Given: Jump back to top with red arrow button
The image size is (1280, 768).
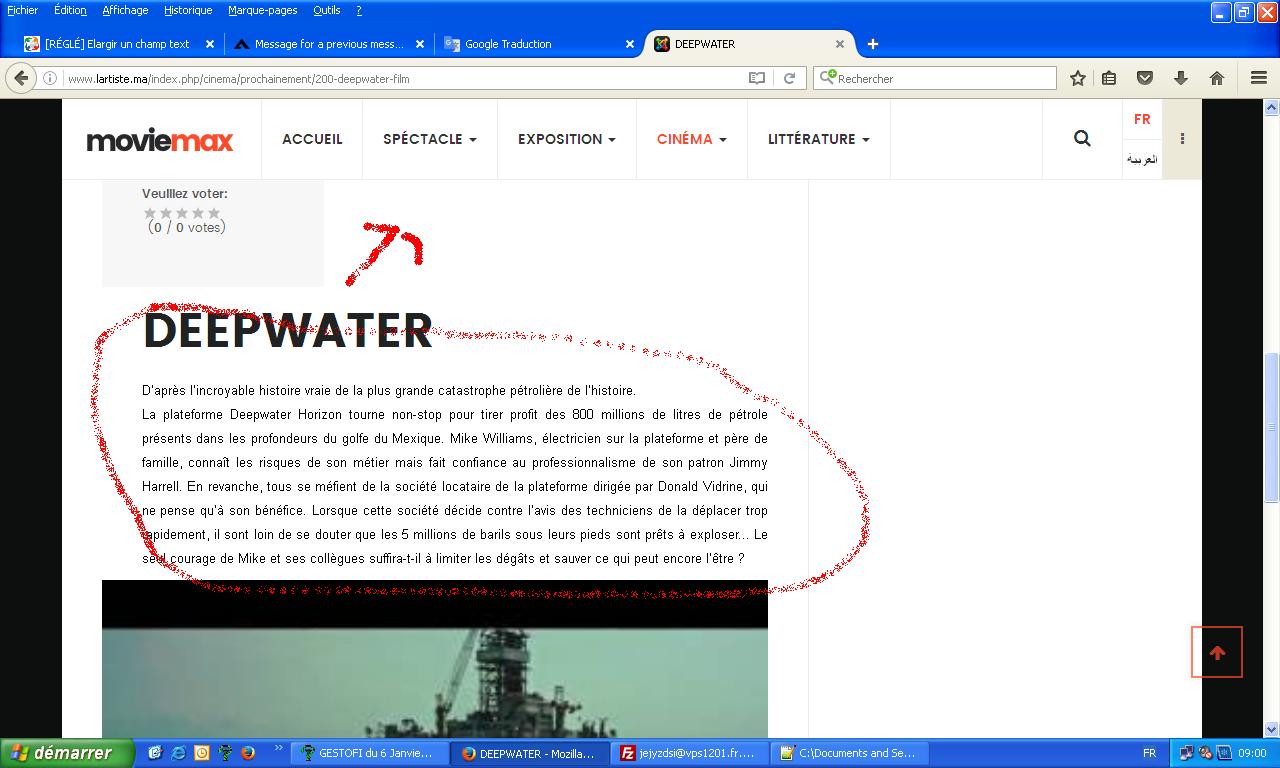Looking at the screenshot, I should (x=1217, y=652).
